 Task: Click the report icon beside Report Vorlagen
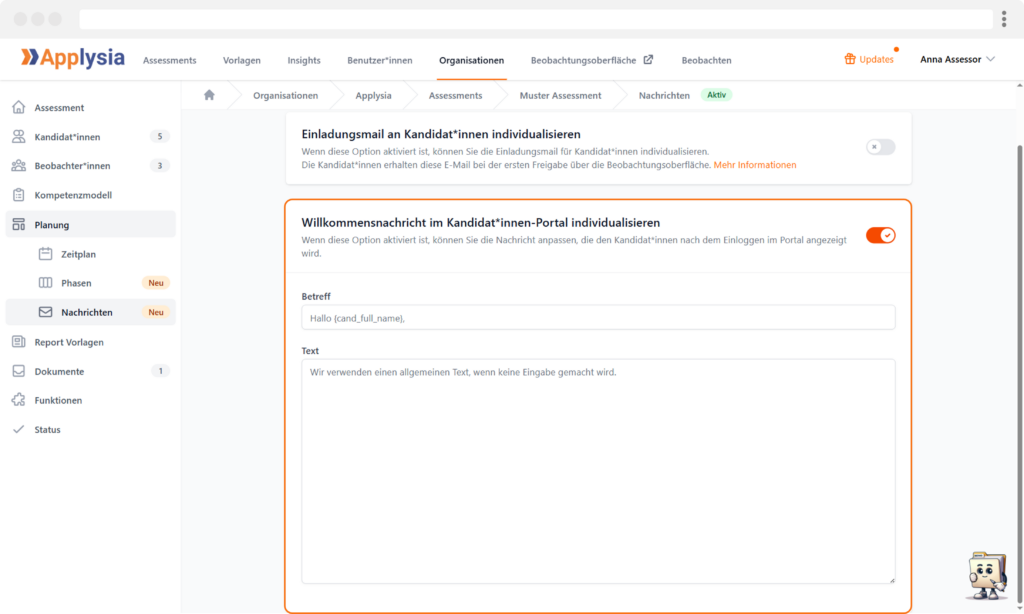click(x=18, y=342)
